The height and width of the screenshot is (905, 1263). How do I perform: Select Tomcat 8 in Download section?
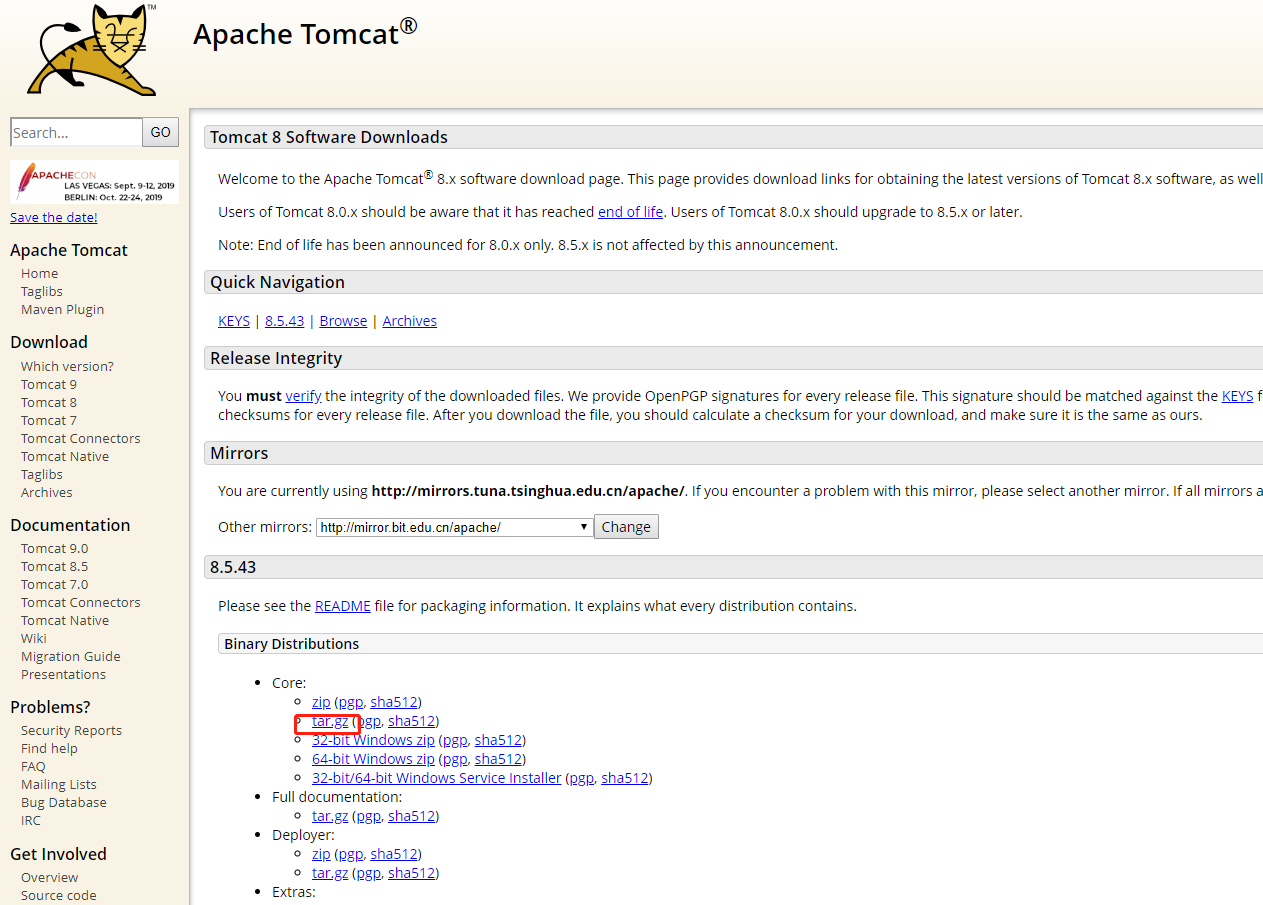pyautogui.click(x=49, y=402)
